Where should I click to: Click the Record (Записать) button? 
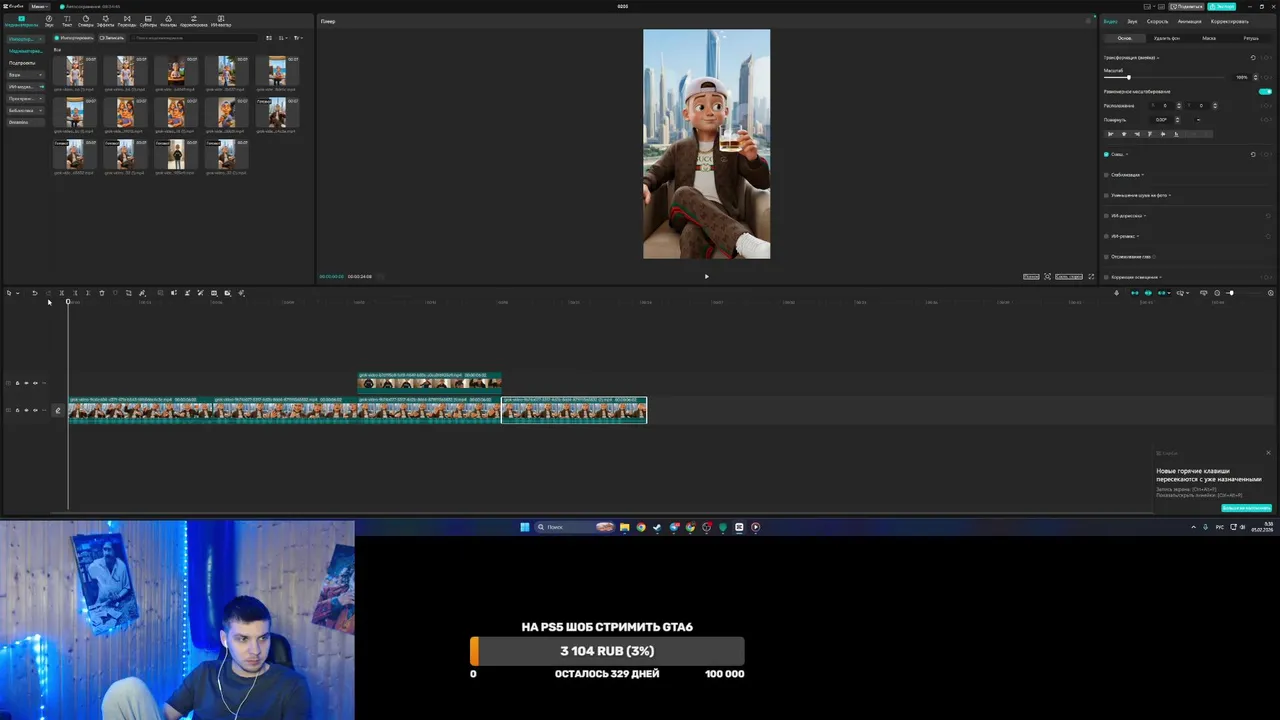(x=112, y=38)
